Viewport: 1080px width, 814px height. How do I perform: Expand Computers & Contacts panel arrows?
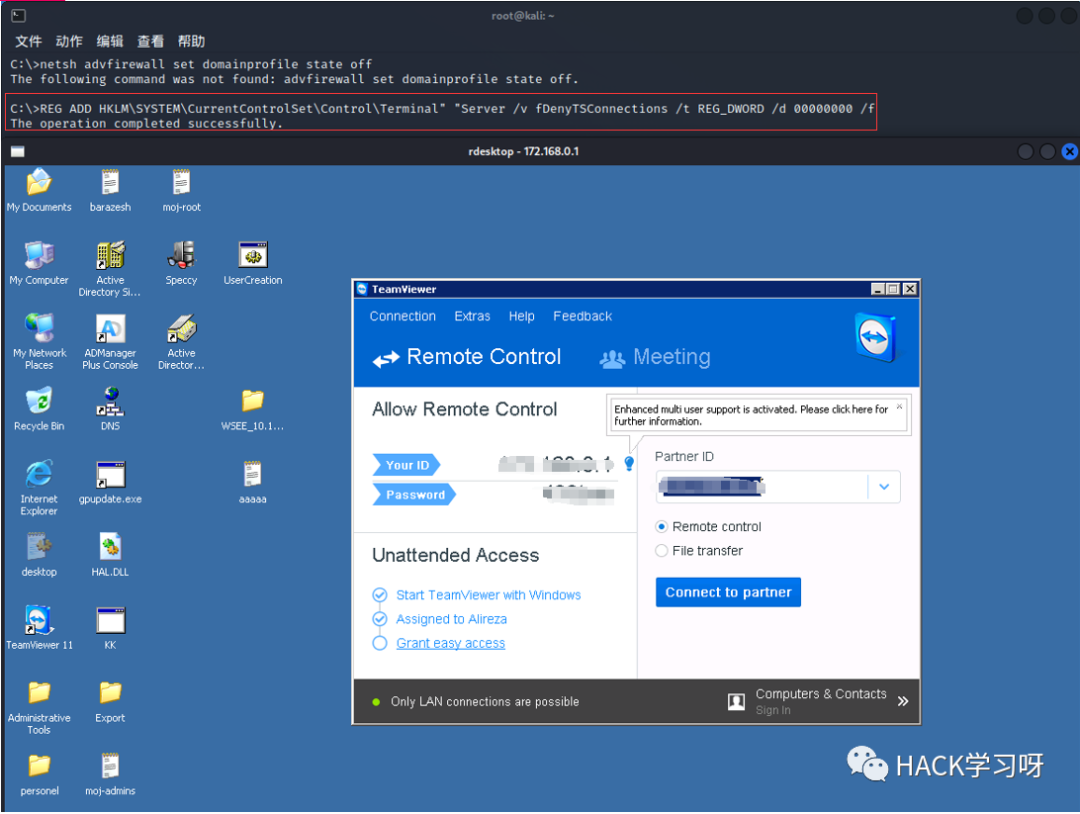903,701
